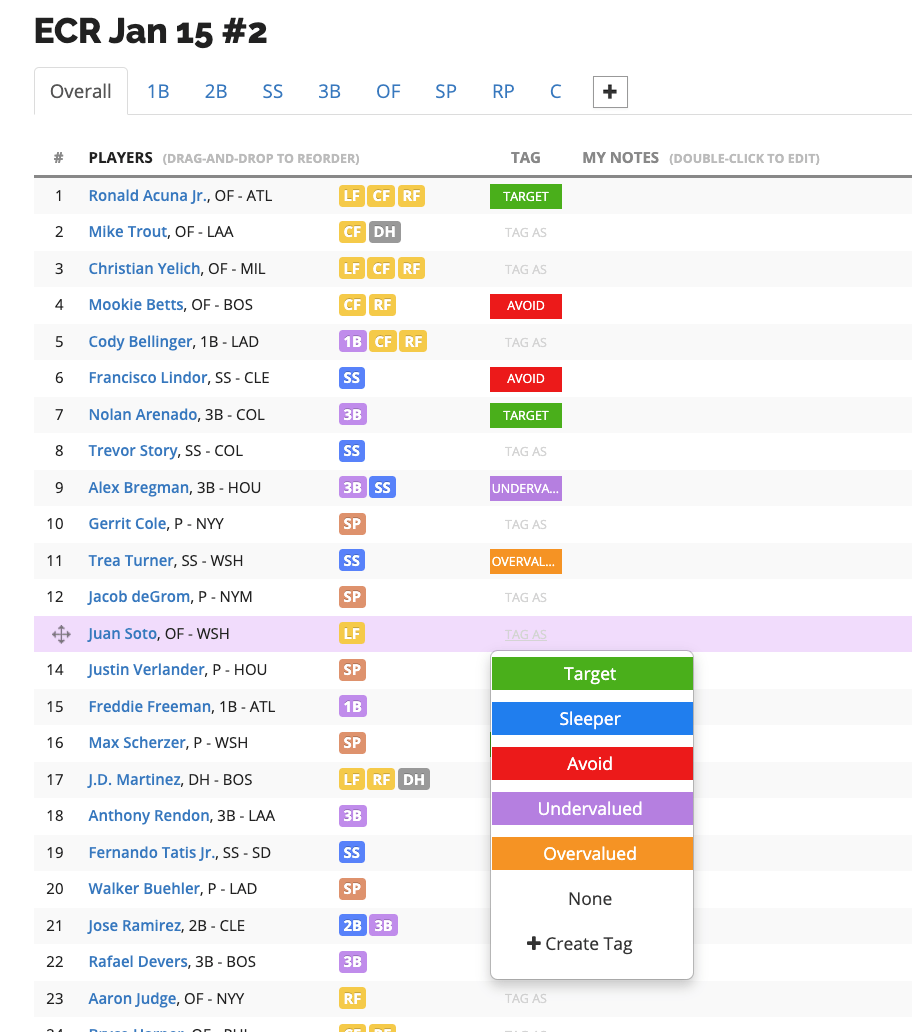This screenshot has height=1032, width=912.
Task: Open the TAG AS dropdown for Jacob deGrom
Action: pyautogui.click(x=525, y=597)
